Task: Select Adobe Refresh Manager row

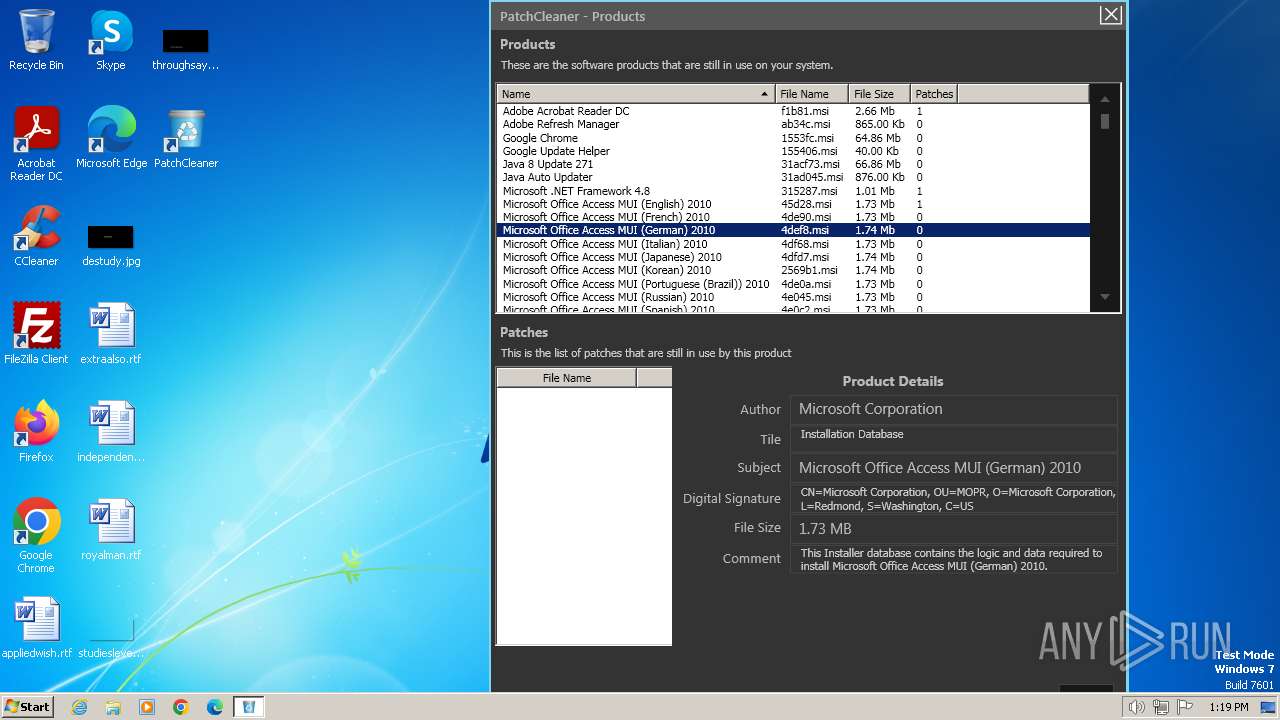Action: (x=793, y=124)
